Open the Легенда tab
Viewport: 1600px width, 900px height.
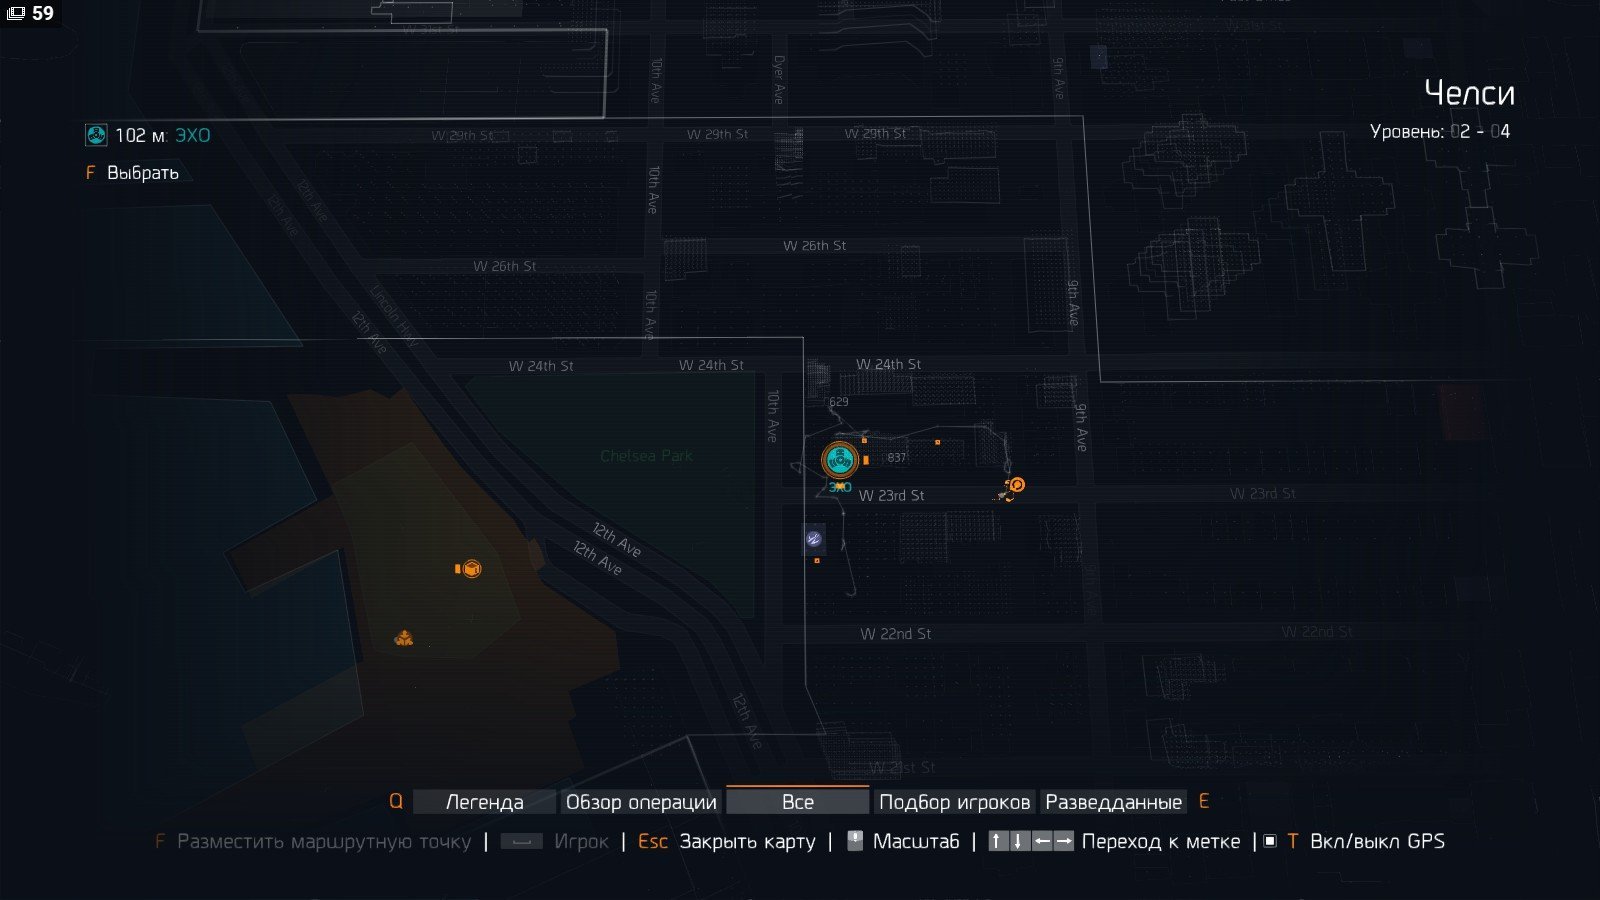[x=484, y=802]
